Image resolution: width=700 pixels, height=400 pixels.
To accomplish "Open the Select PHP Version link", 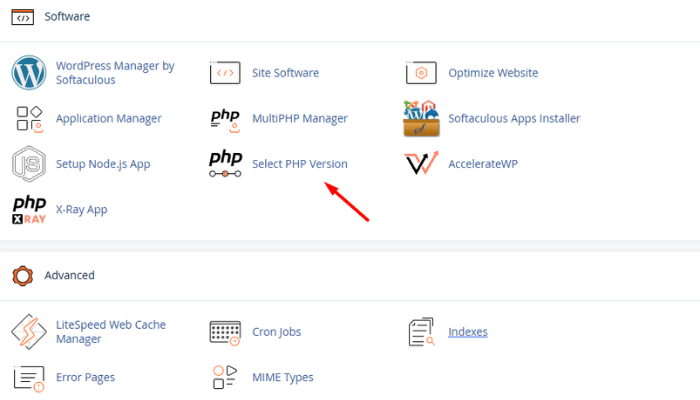I will pyautogui.click(x=300, y=163).
